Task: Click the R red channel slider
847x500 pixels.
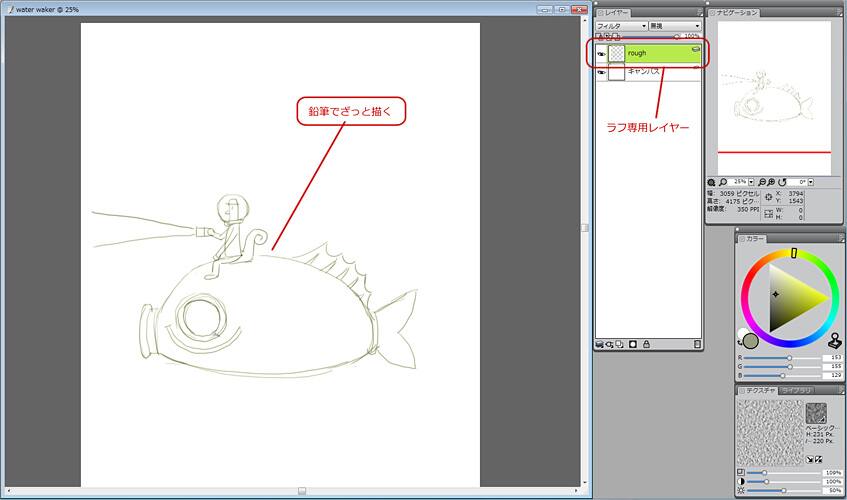Action: [x=780, y=357]
